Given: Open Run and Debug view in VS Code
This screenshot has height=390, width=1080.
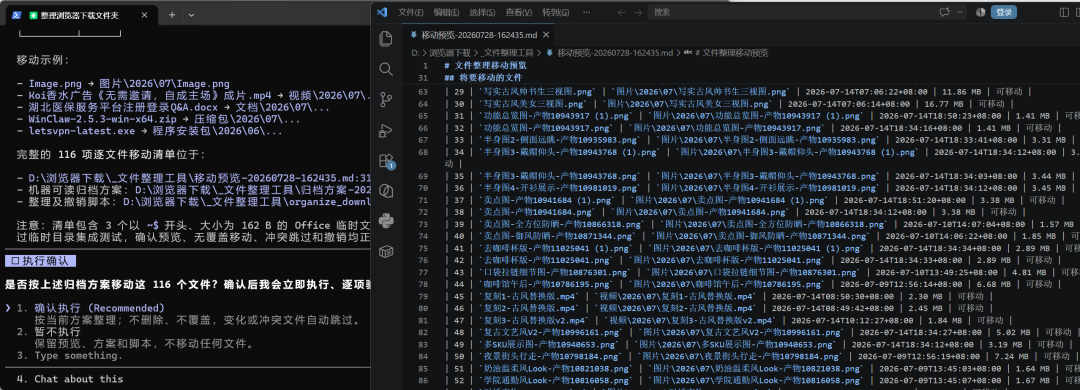Looking at the screenshot, I should point(386,130).
